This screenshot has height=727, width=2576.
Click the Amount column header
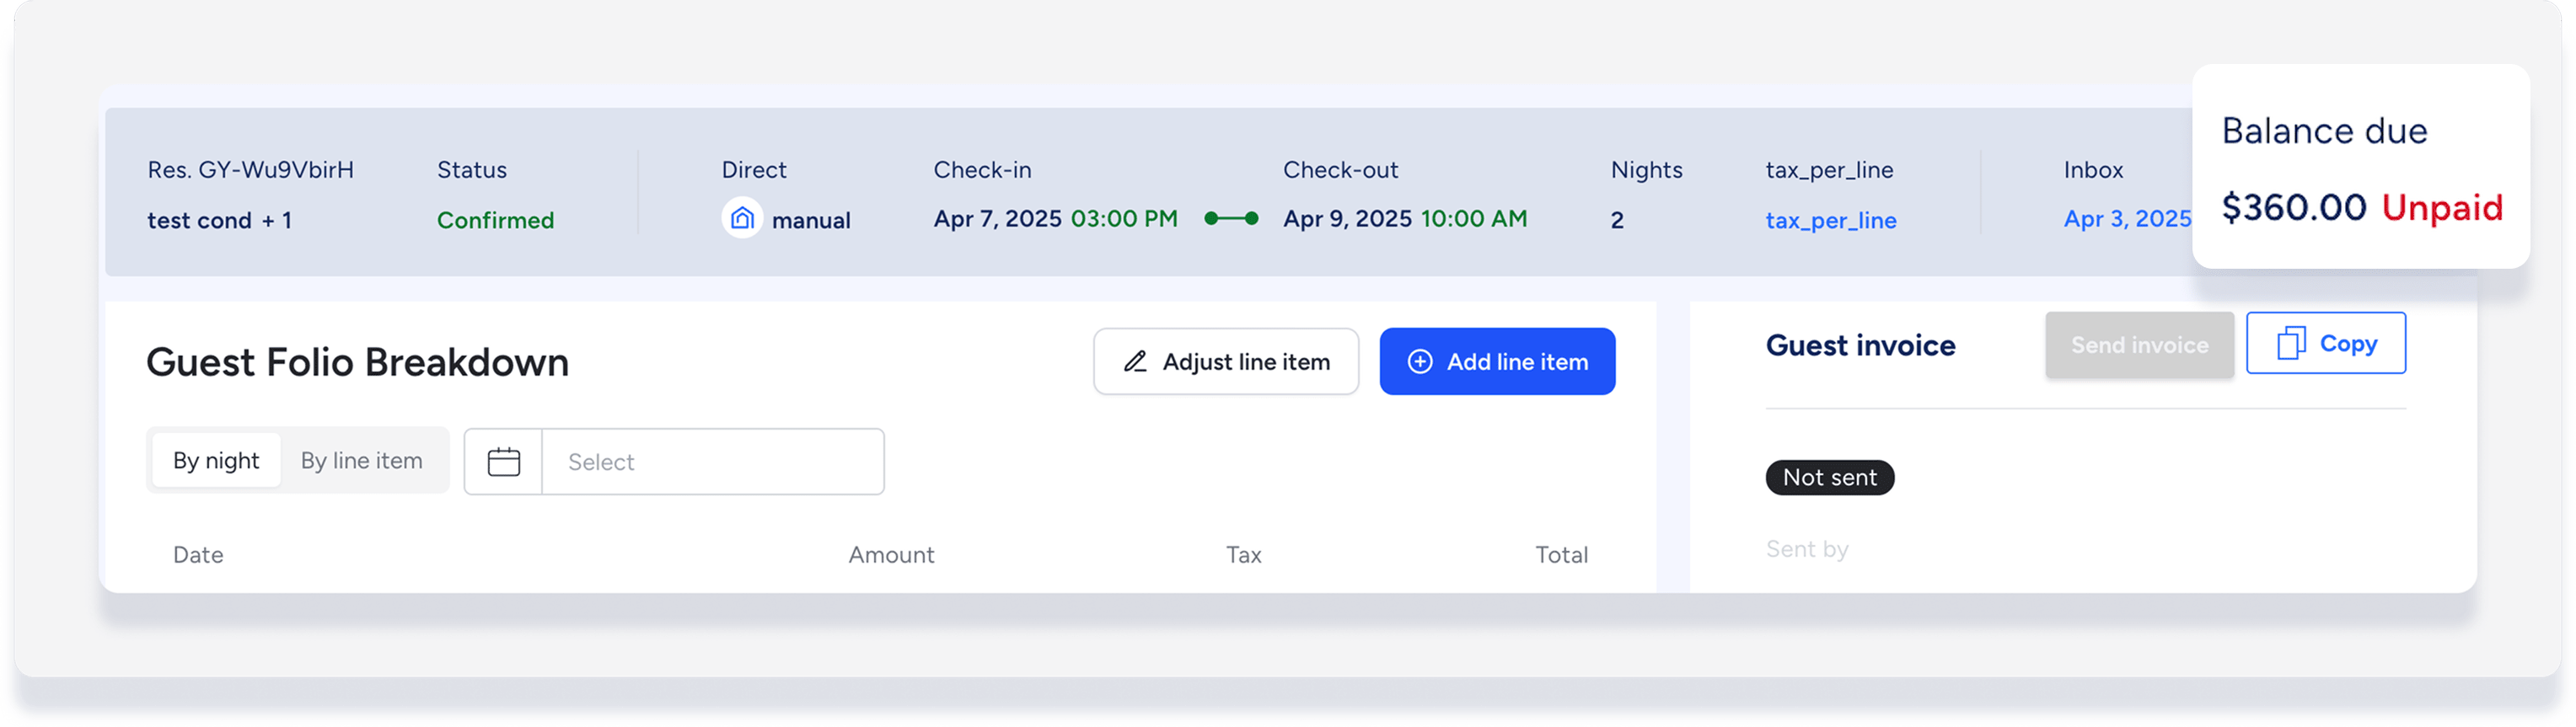(891, 555)
